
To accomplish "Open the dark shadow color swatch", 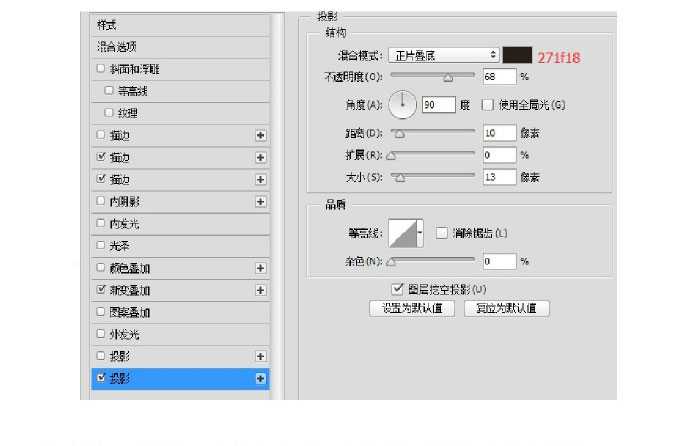I will [x=517, y=55].
